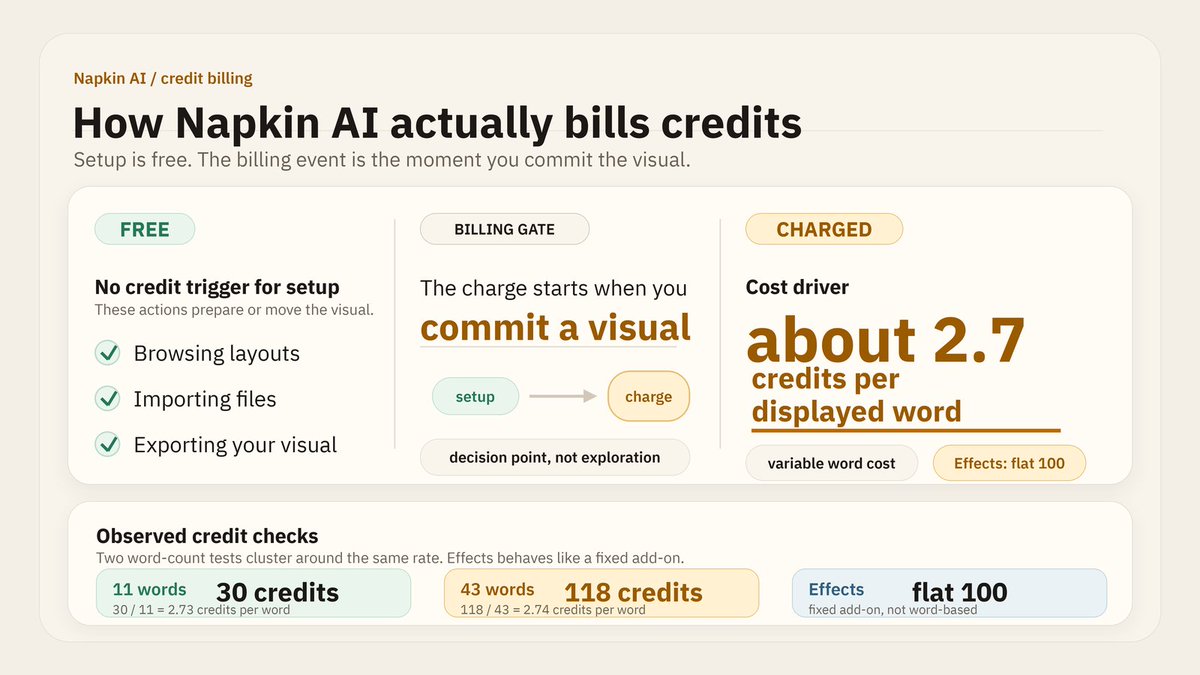Image resolution: width=1200 pixels, height=675 pixels.
Task: Click the Importing files text
Action: click(205, 399)
